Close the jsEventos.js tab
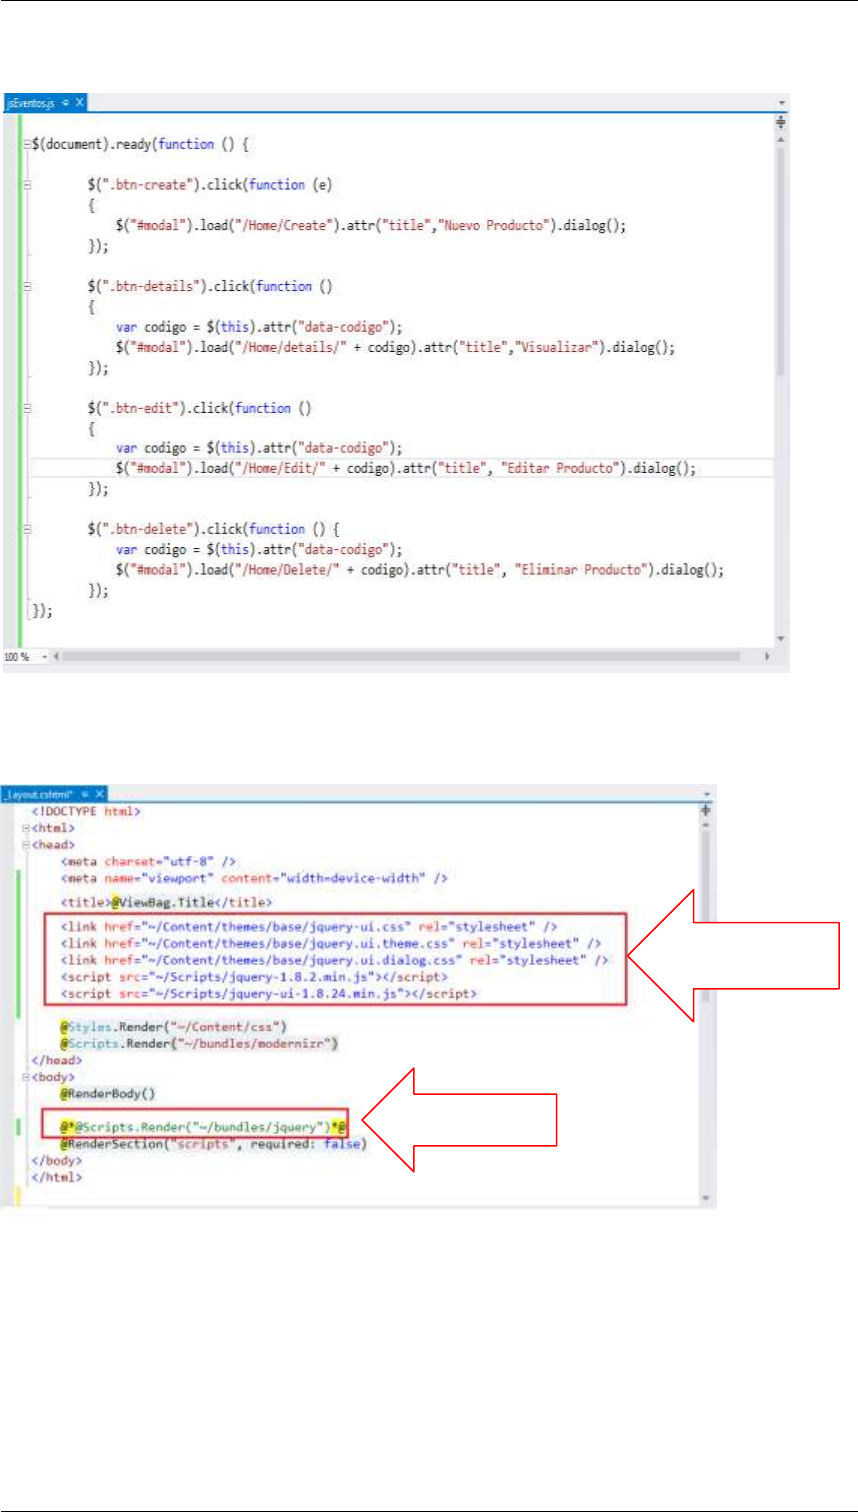Image resolution: width=858 pixels, height=1512 pixels. tap(80, 103)
